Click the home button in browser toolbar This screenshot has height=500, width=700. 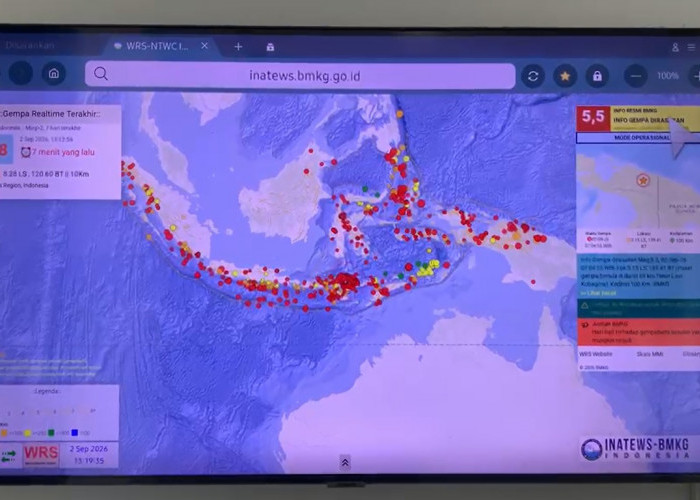point(54,74)
